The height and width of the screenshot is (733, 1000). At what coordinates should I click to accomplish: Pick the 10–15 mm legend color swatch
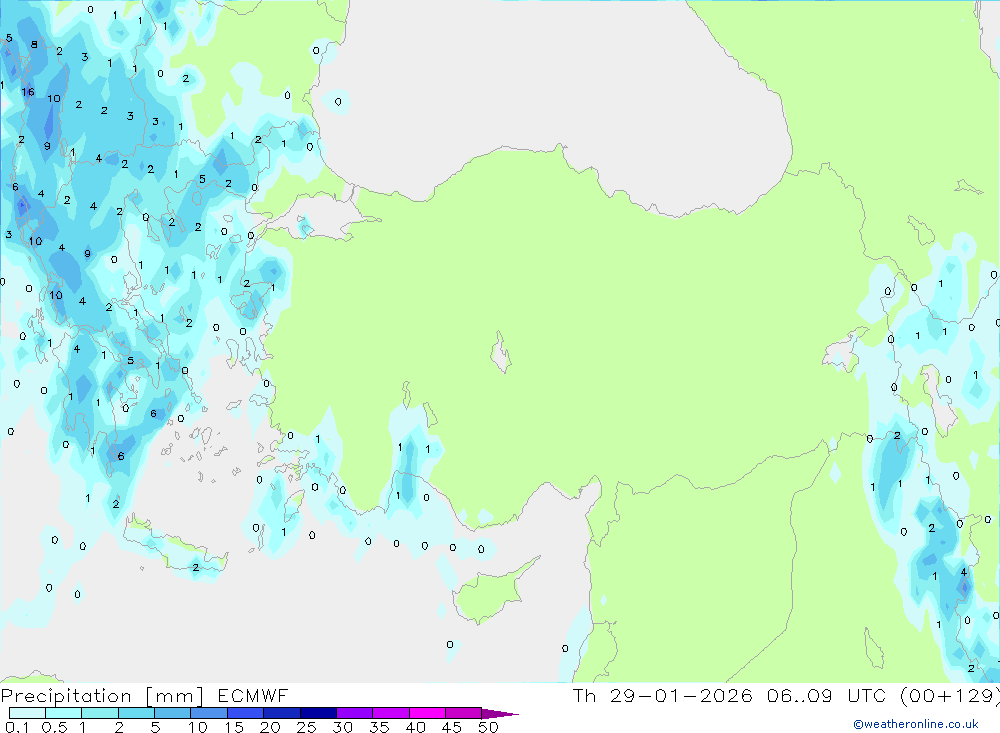click(209, 713)
